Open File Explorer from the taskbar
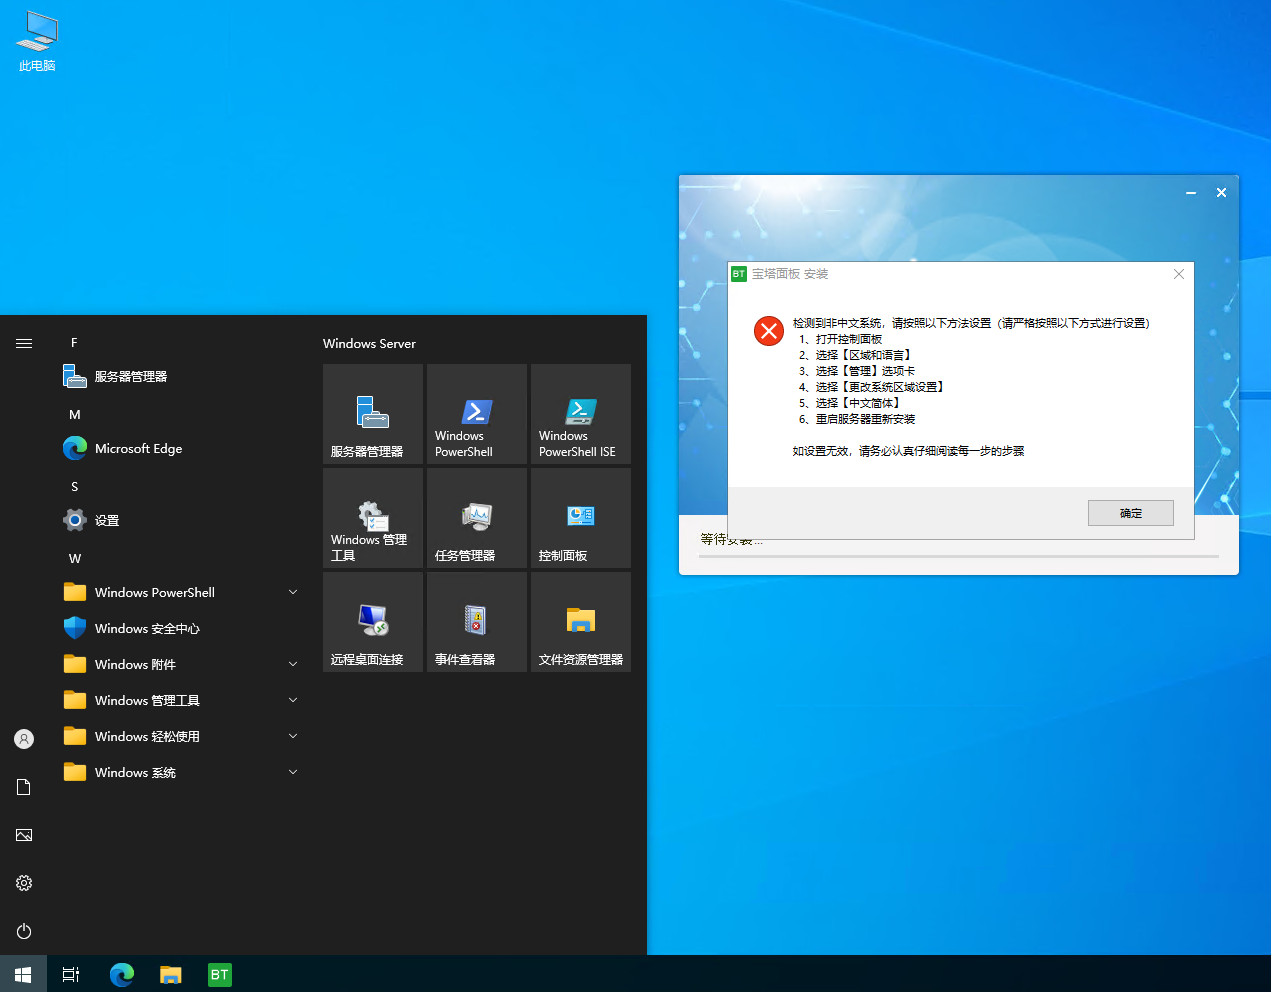The width and height of the screenshot is (1271, 992). coord(171,974)
